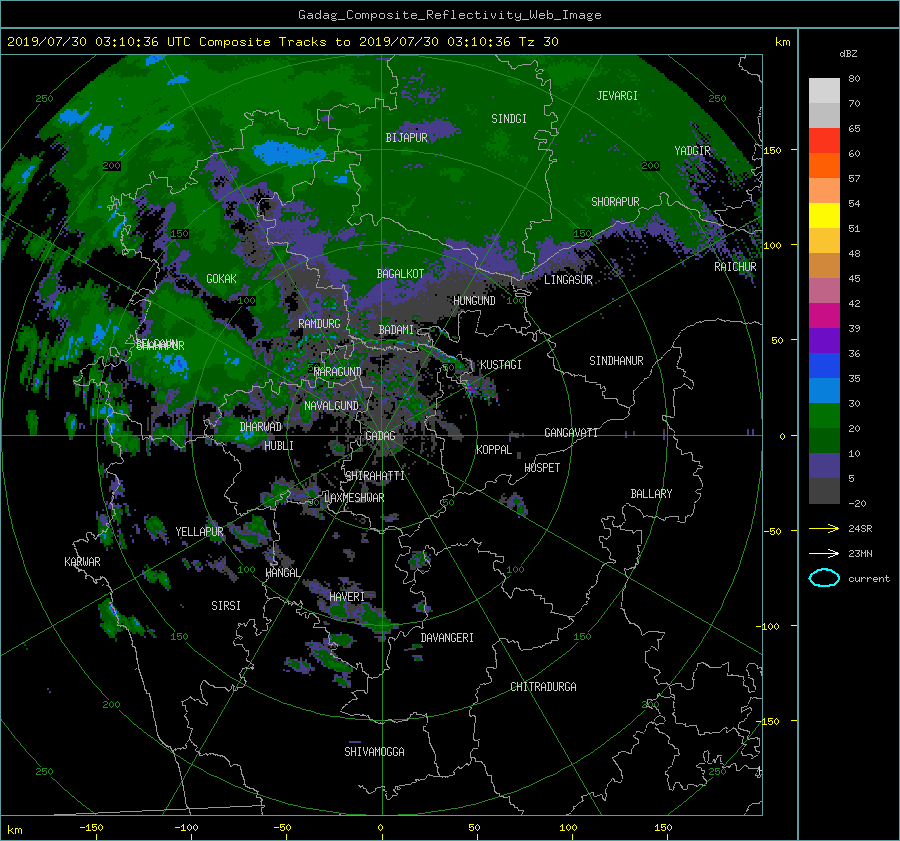Click the cyan current-track ellipse icon

824,578
